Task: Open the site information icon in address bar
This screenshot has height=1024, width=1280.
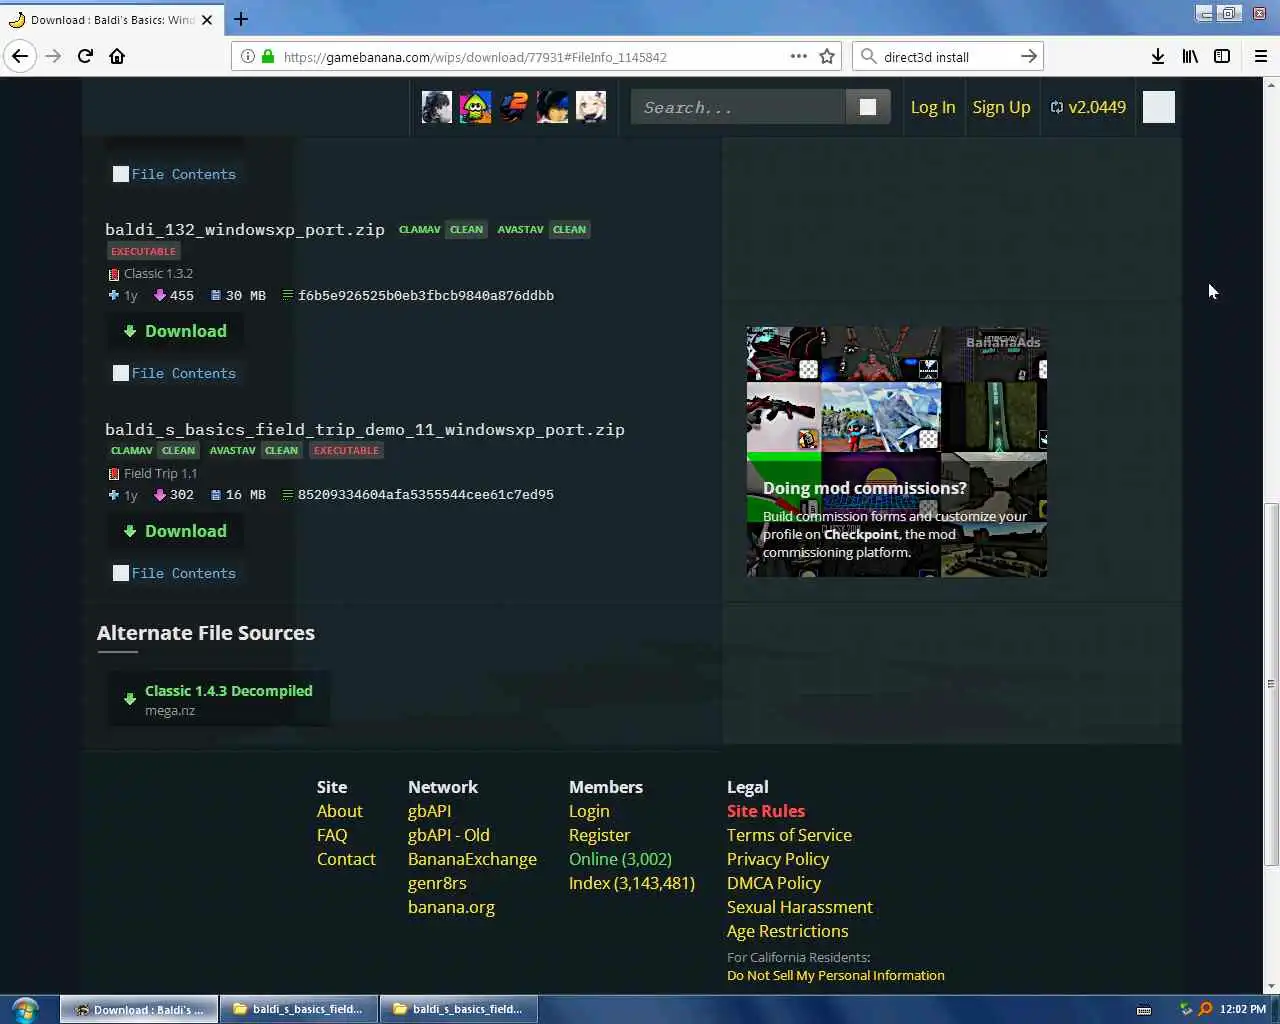Action: click(x=247, y=57)
